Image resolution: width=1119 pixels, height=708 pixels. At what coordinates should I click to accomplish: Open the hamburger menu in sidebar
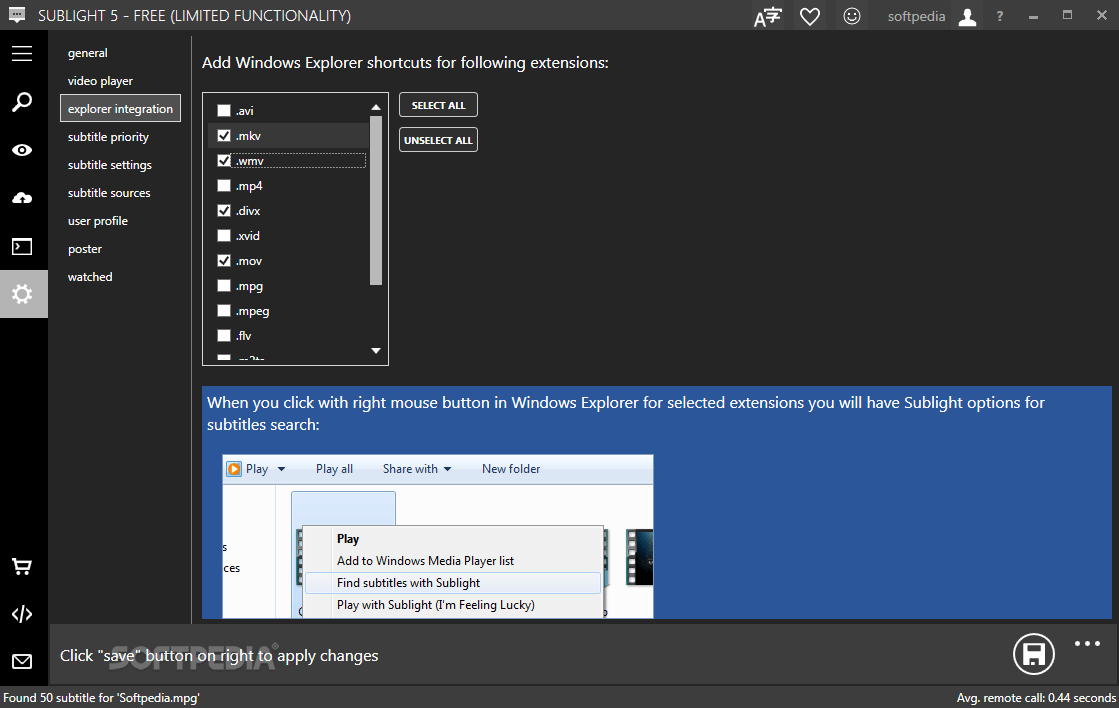22,54
